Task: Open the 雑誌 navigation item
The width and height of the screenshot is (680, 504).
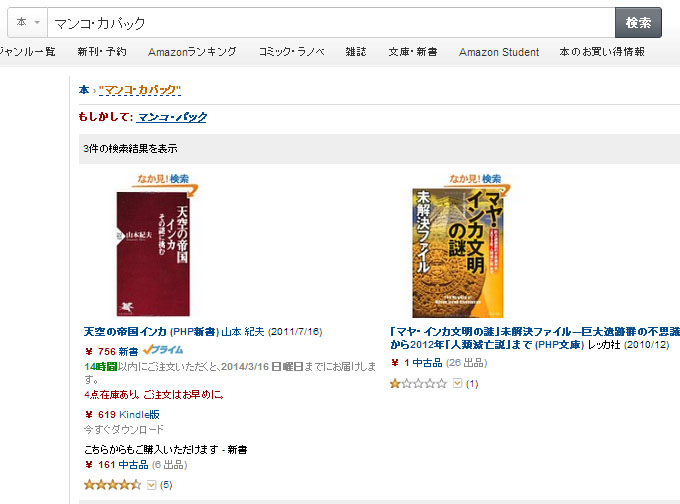Action: point(356,52)
